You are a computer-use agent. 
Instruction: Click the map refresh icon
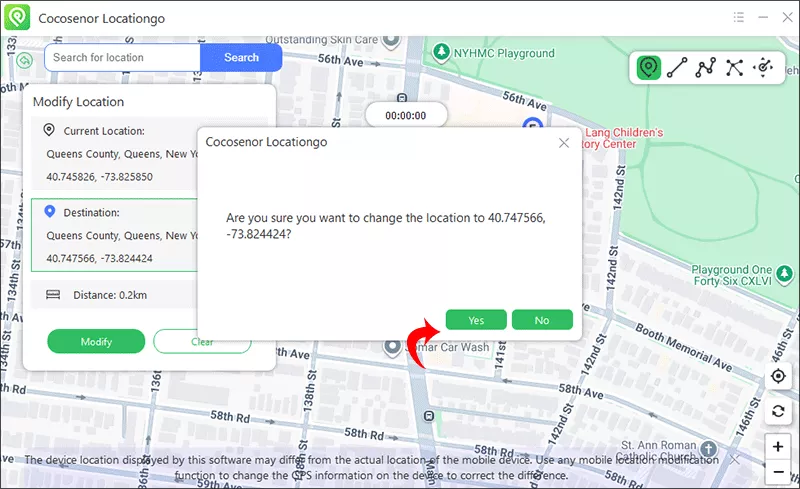(x=778, y=411)
